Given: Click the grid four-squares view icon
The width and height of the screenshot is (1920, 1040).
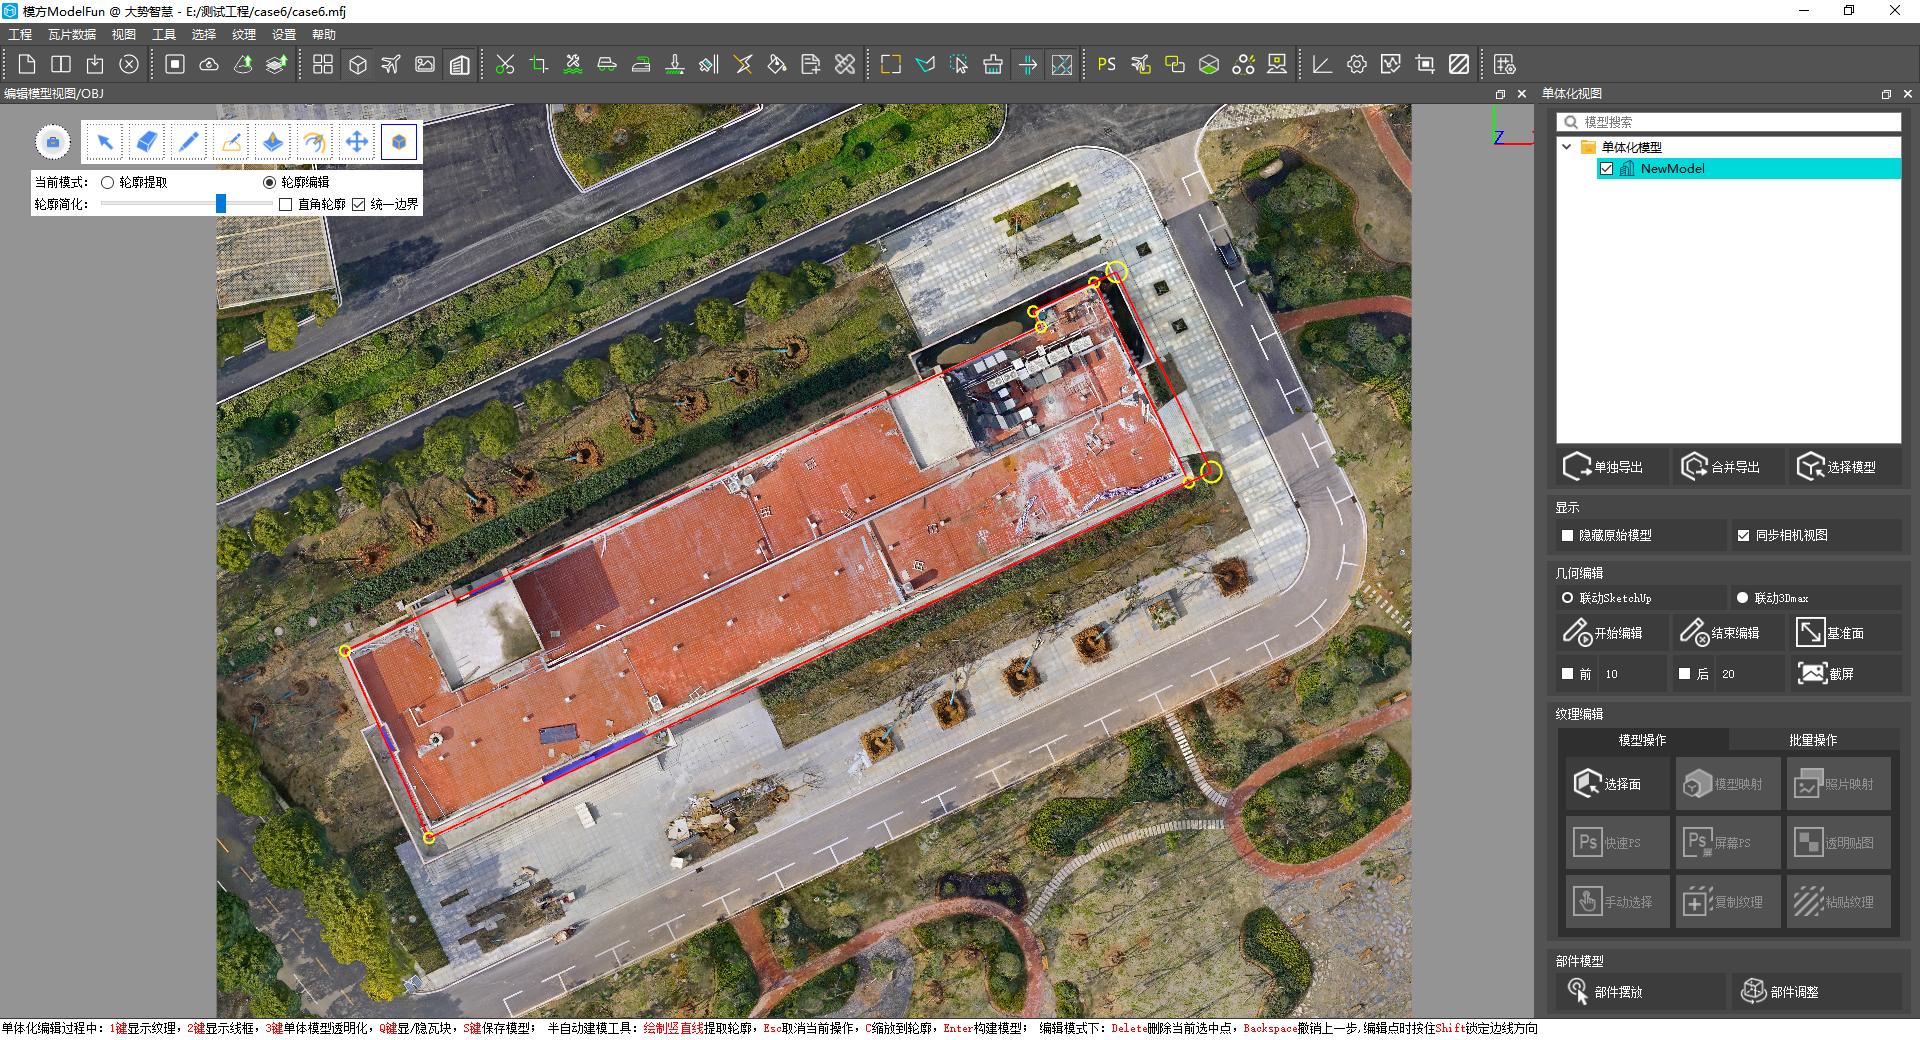Looking at the screenshot, I should click(x=323, y=64).
